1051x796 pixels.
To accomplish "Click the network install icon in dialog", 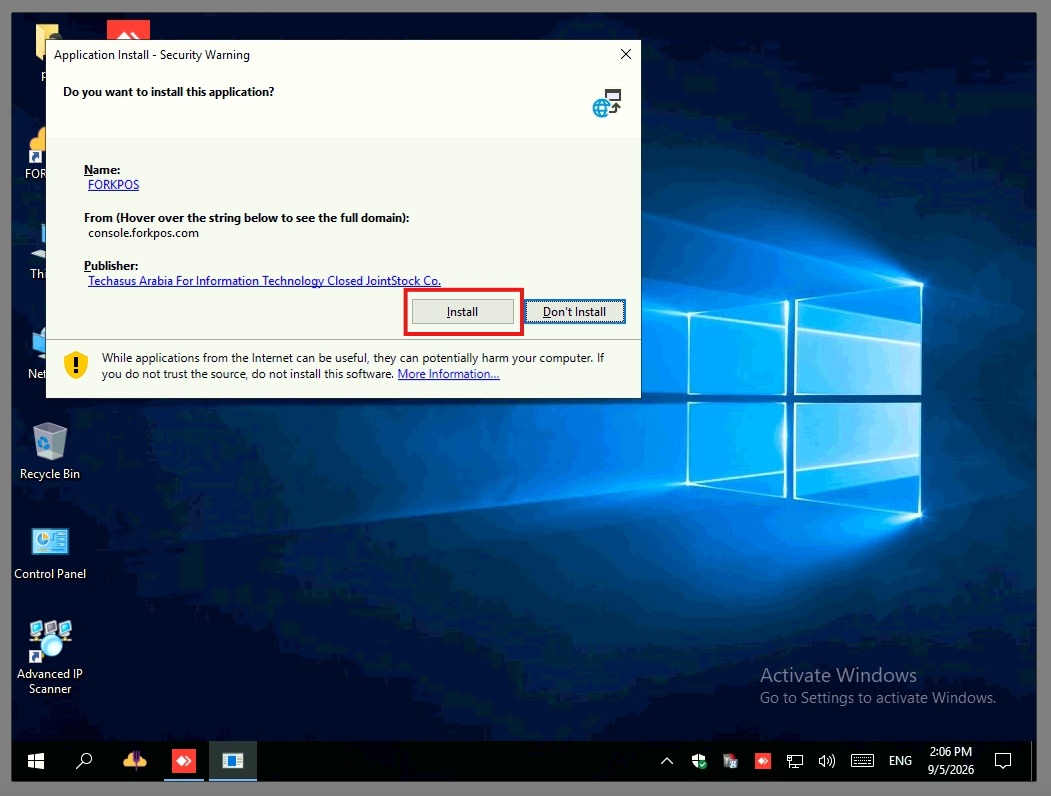I will tap(607, 103).
